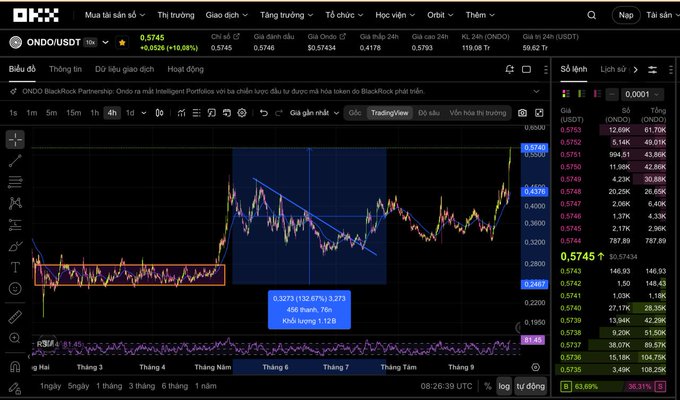The image size is (680, 400).
Task: Open the Giá gần nhất price dropdown
Action: click(x=314, y=113)
